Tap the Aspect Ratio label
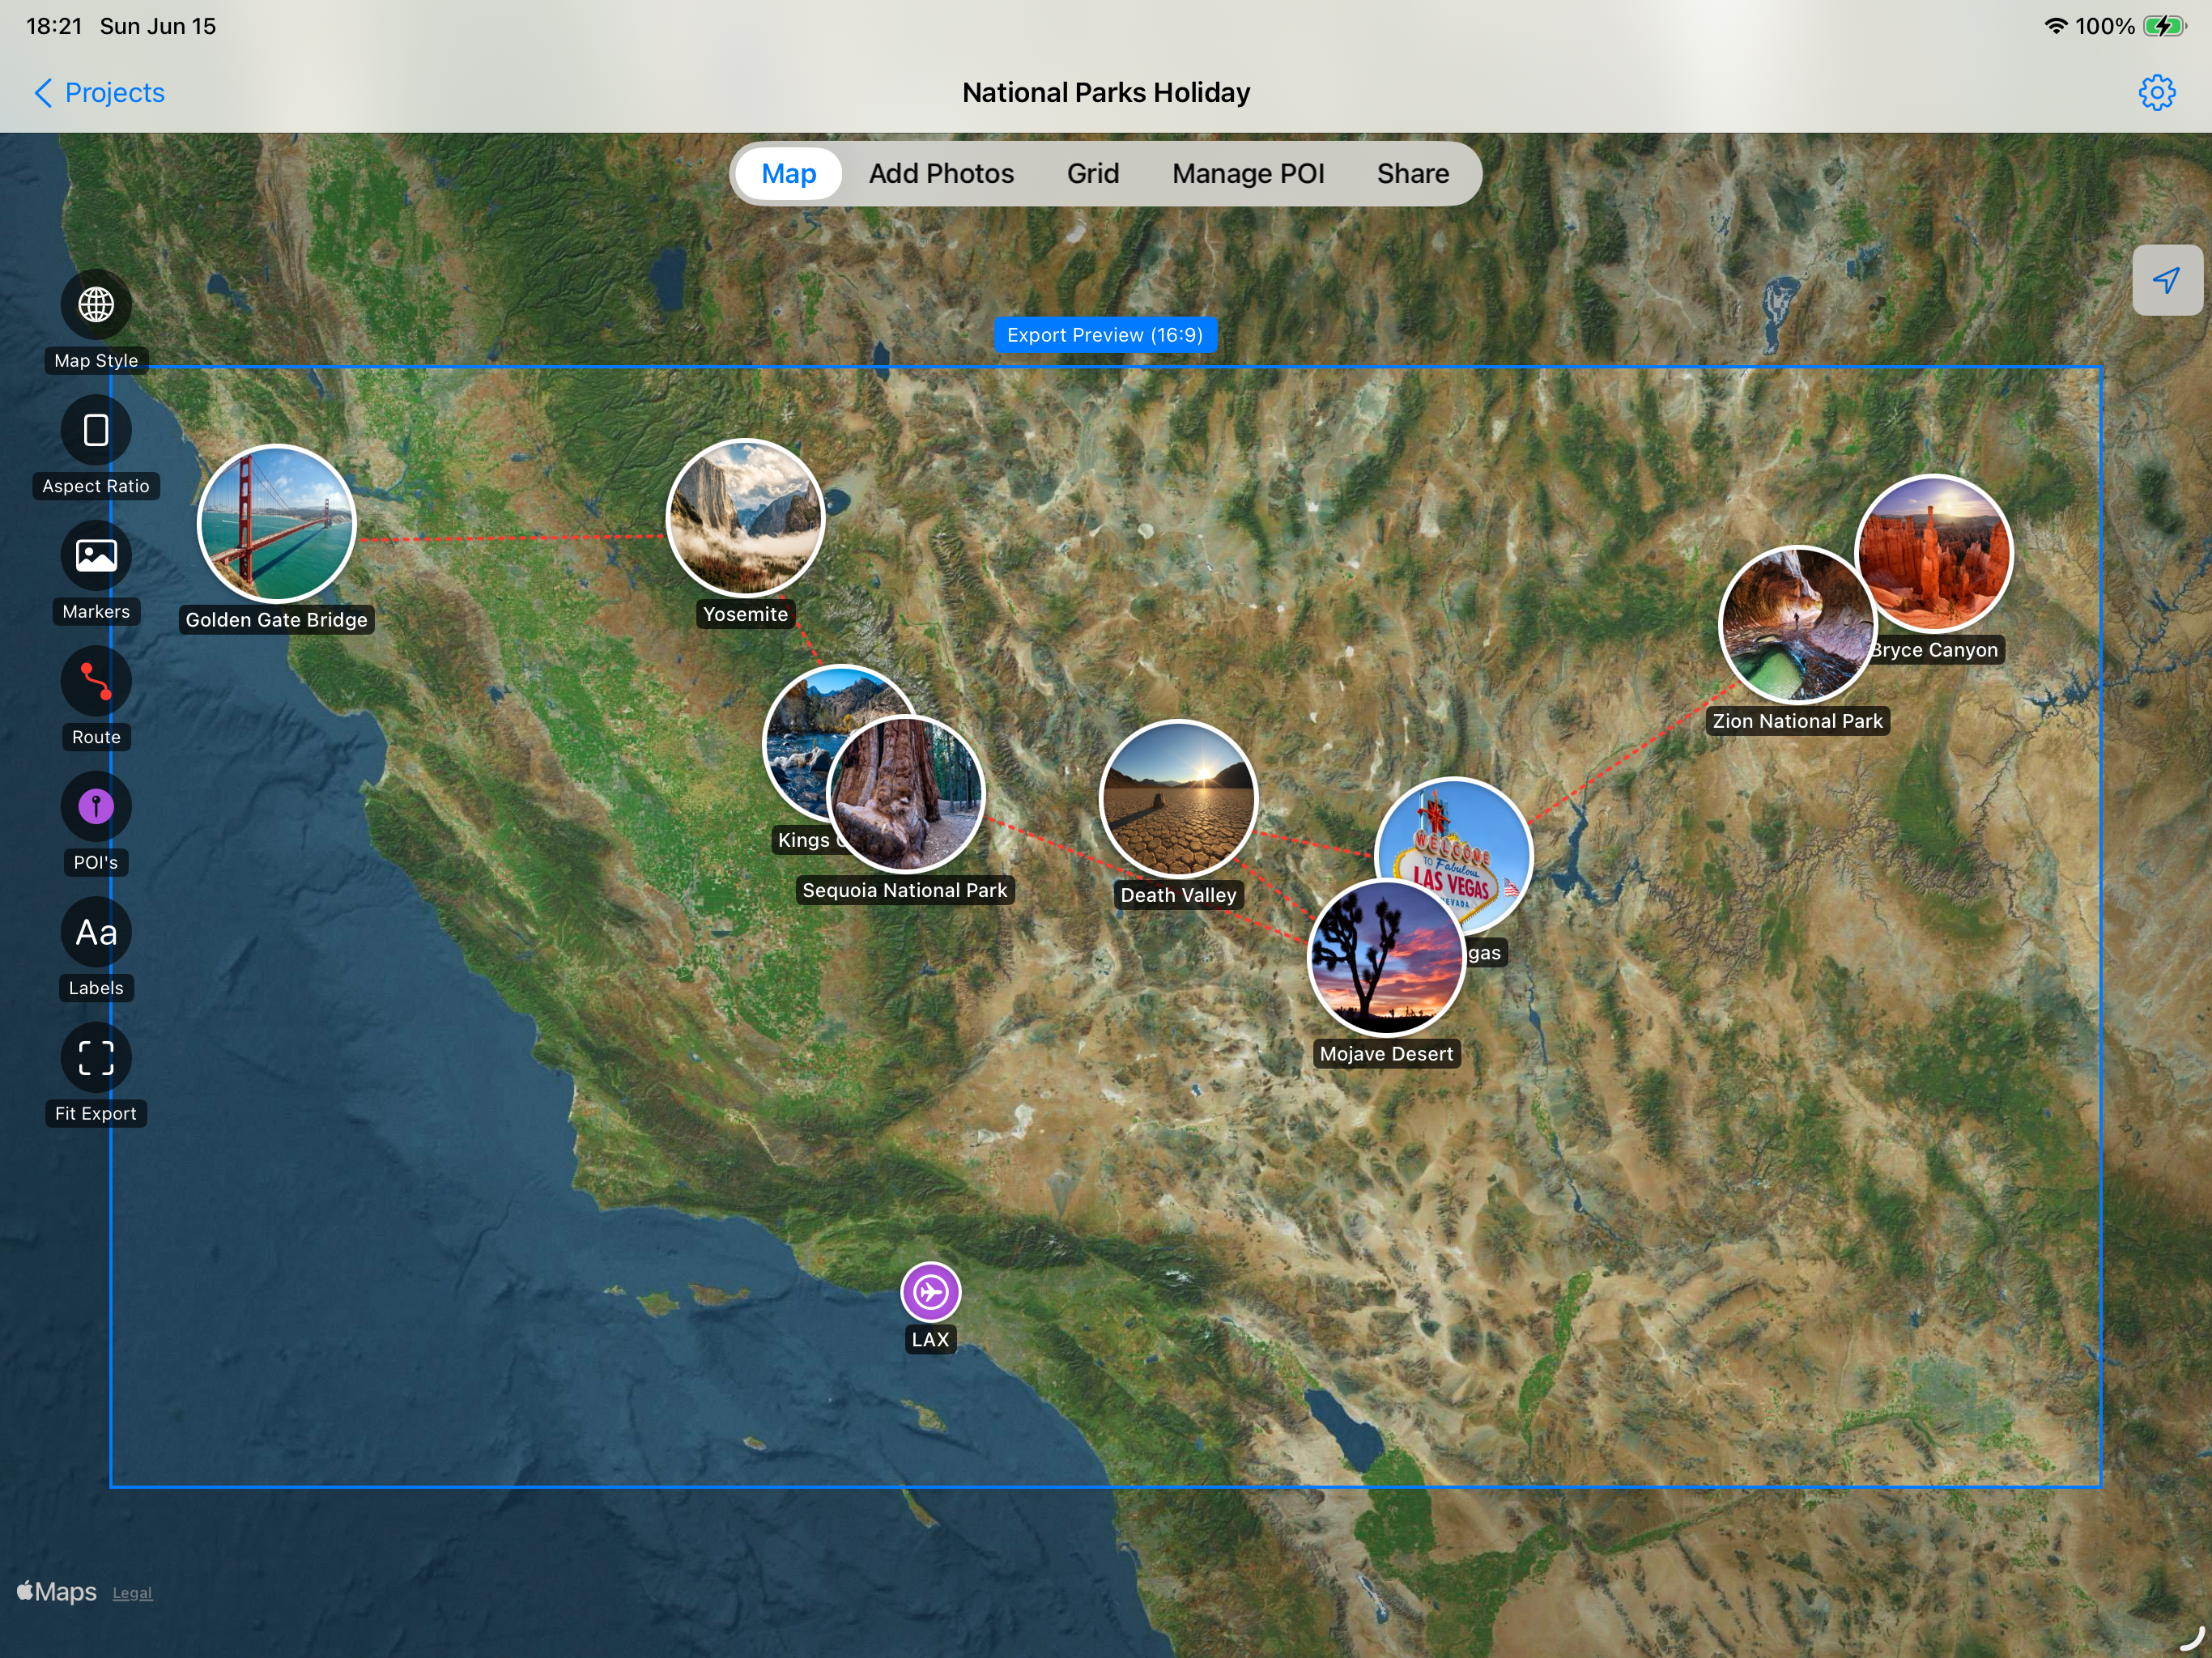 [96, 486]
